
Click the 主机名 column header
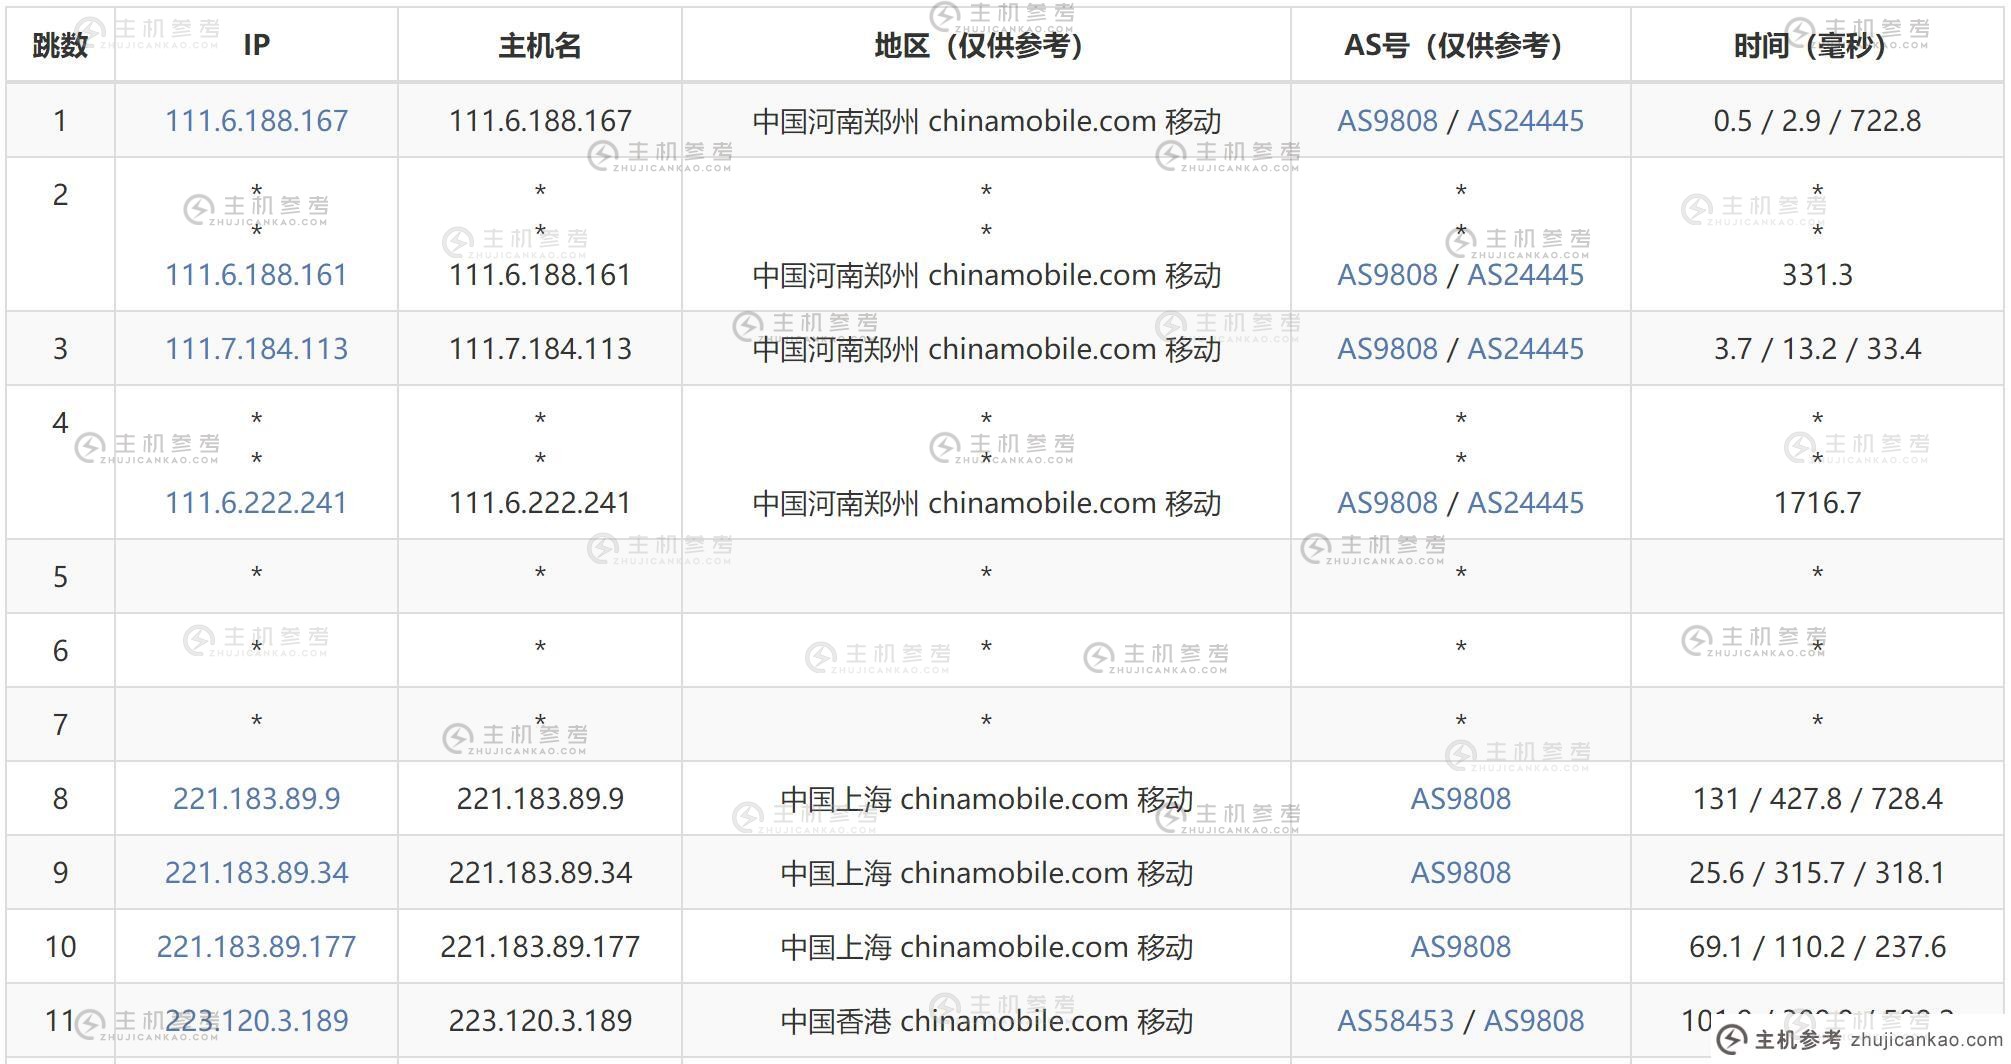pyautogui.click(x=540, y=45)
